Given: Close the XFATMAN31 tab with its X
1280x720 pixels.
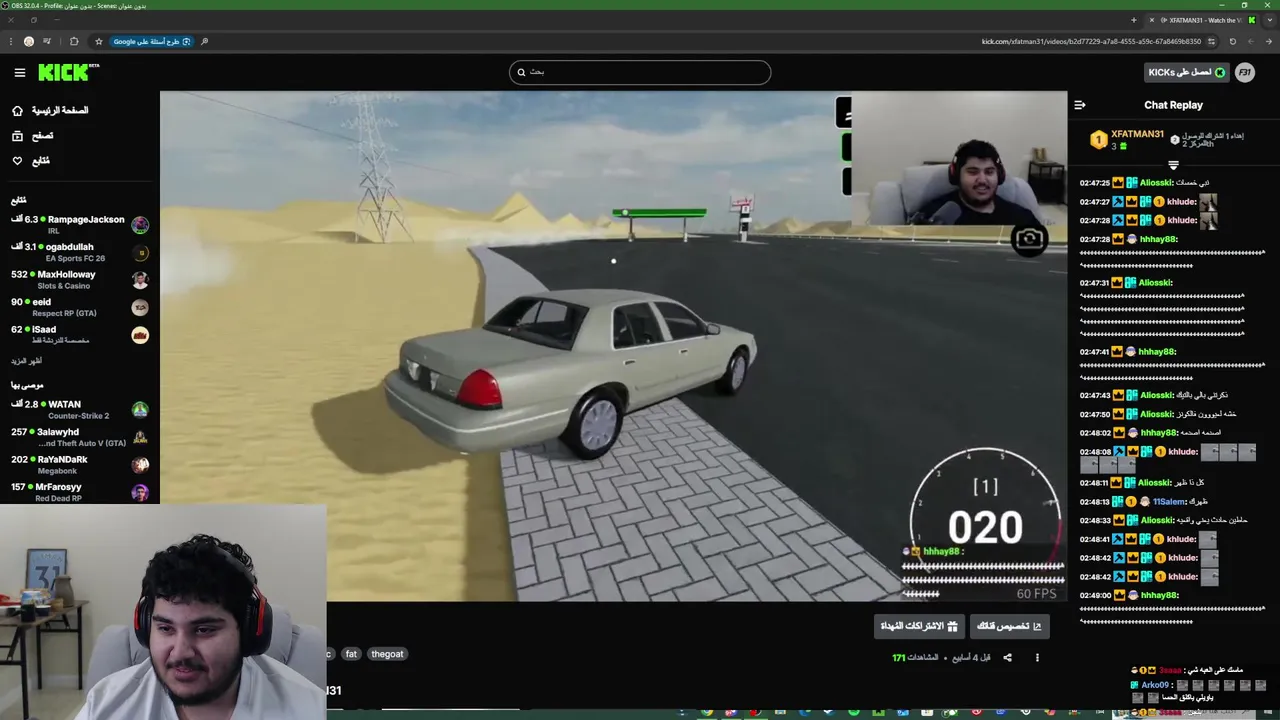Looking at the screenshot, I should 1152,20.
